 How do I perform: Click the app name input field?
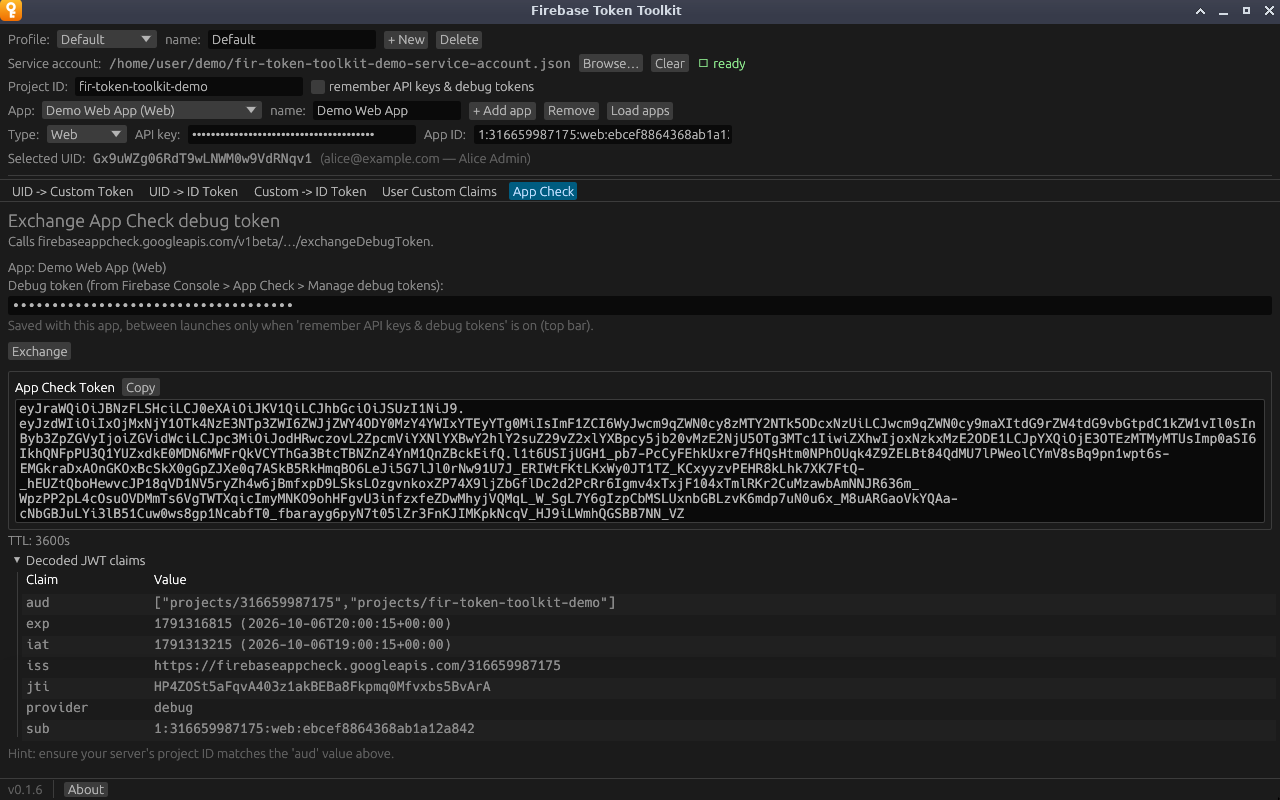pyautogui.click(x=387, y=111)
